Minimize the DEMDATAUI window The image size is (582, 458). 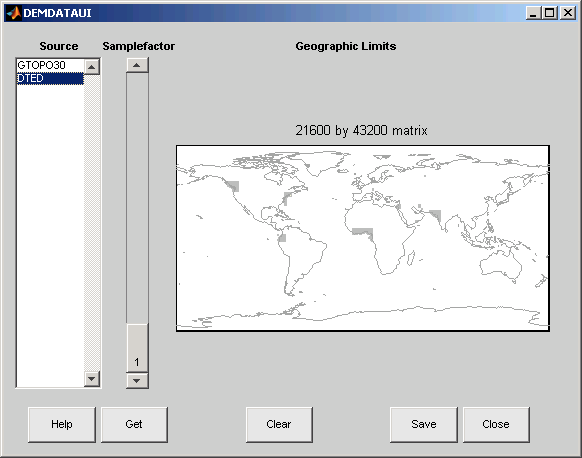click(534, 13)
